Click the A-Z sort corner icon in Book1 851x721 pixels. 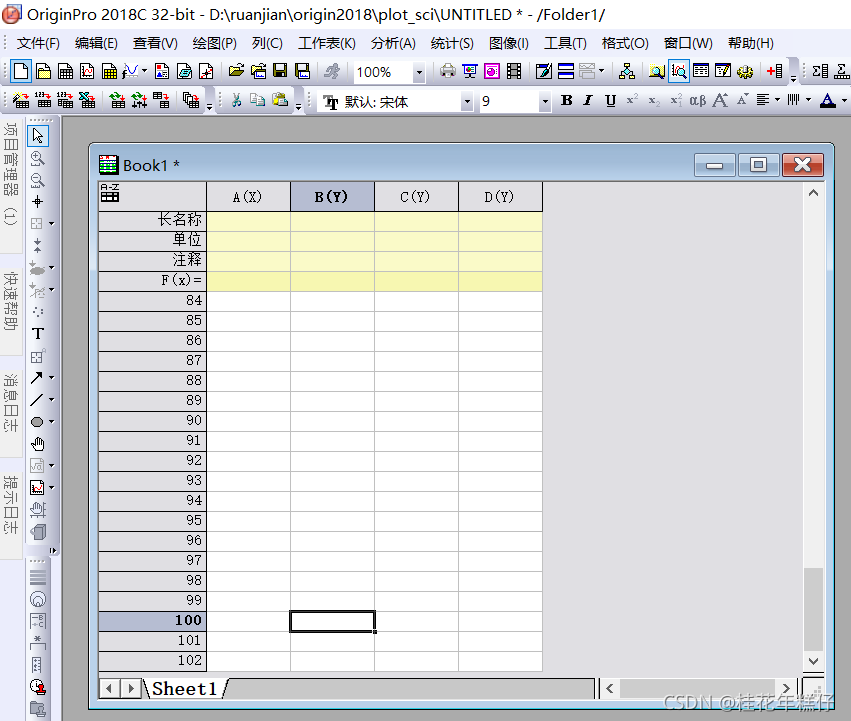click(x=110, y=192)
